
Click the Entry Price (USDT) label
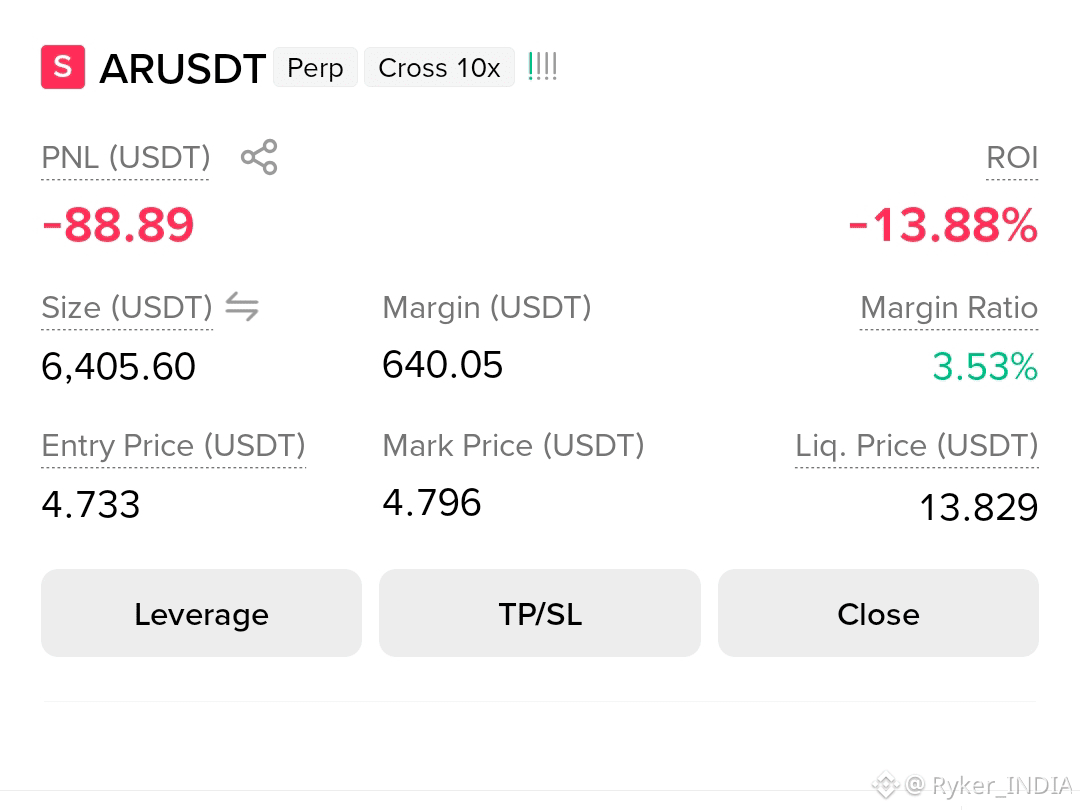[x=174, y=446]
